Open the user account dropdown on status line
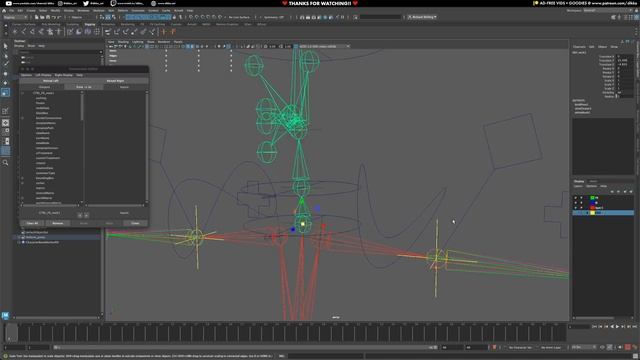The height and width of the screenshot is (360, 640). coord(422,17)
